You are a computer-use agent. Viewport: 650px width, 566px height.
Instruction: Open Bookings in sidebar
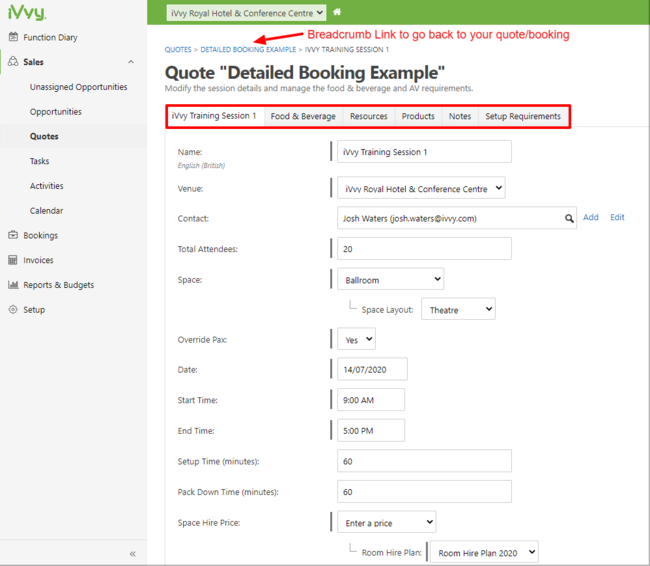tap(41, 236)
